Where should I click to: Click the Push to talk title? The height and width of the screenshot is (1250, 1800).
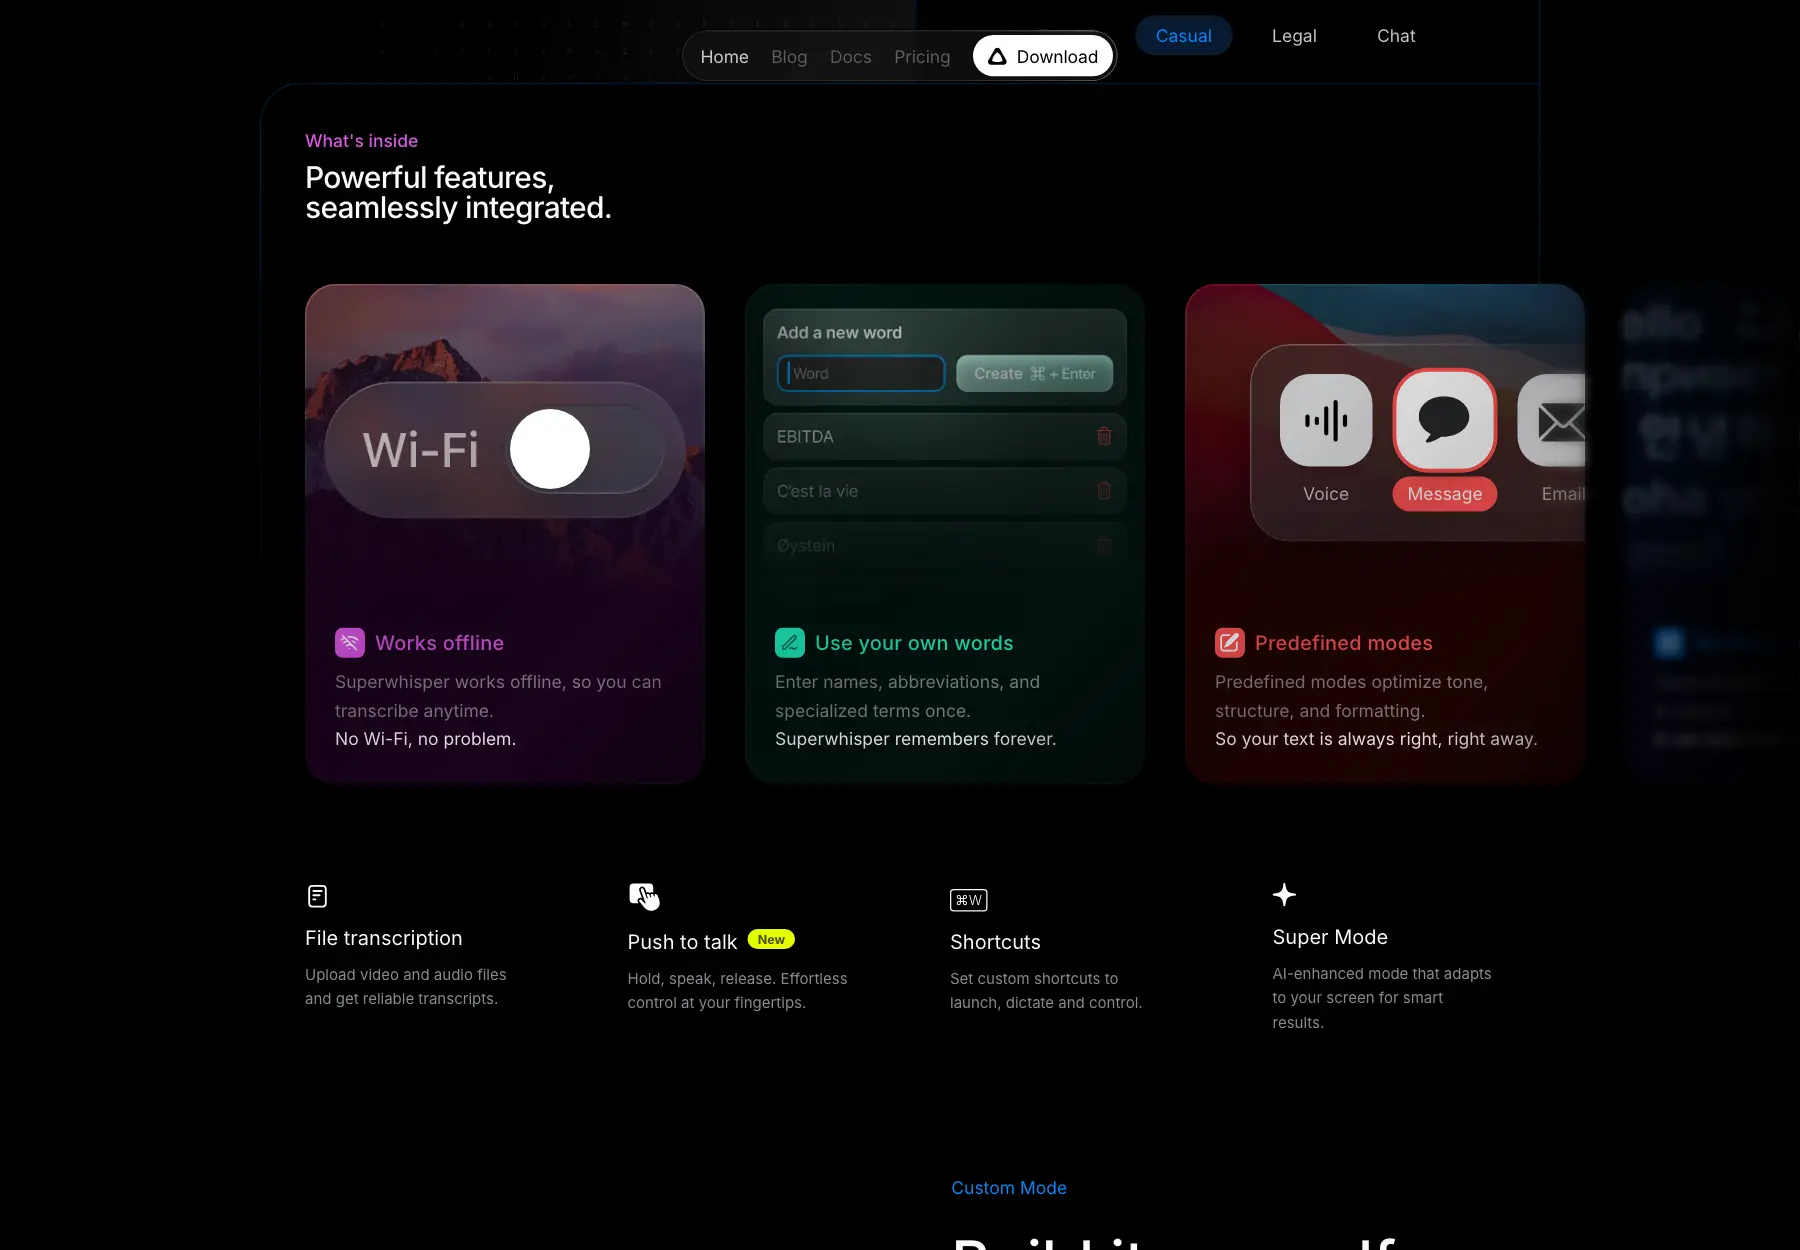(x=682, y=942)
